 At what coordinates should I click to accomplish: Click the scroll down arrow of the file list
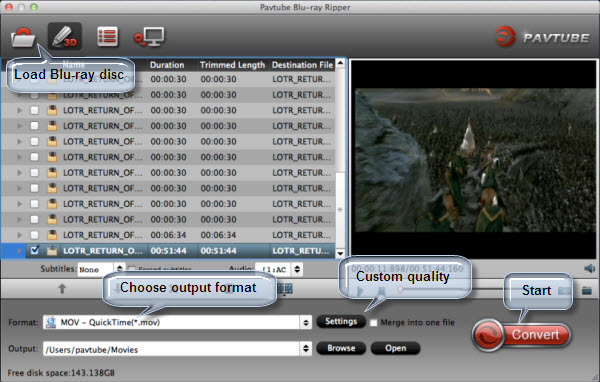[340, 253]
